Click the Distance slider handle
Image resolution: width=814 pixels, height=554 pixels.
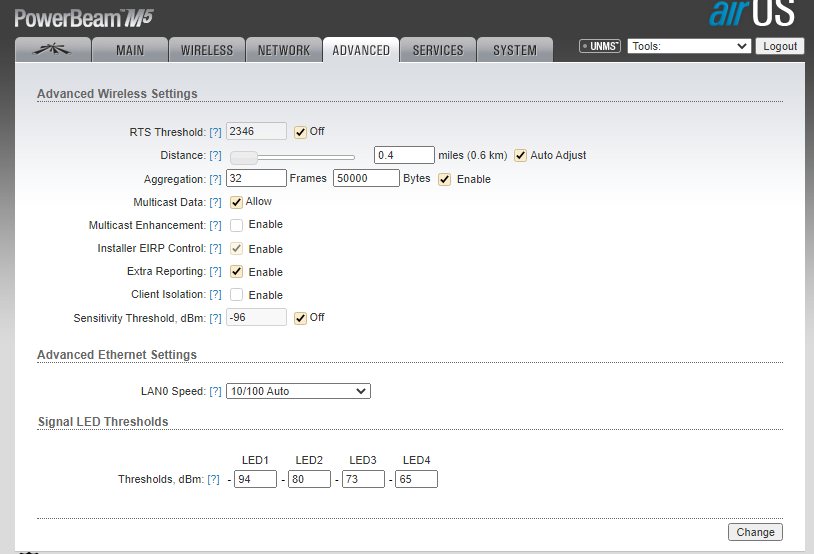coord(244,157)
